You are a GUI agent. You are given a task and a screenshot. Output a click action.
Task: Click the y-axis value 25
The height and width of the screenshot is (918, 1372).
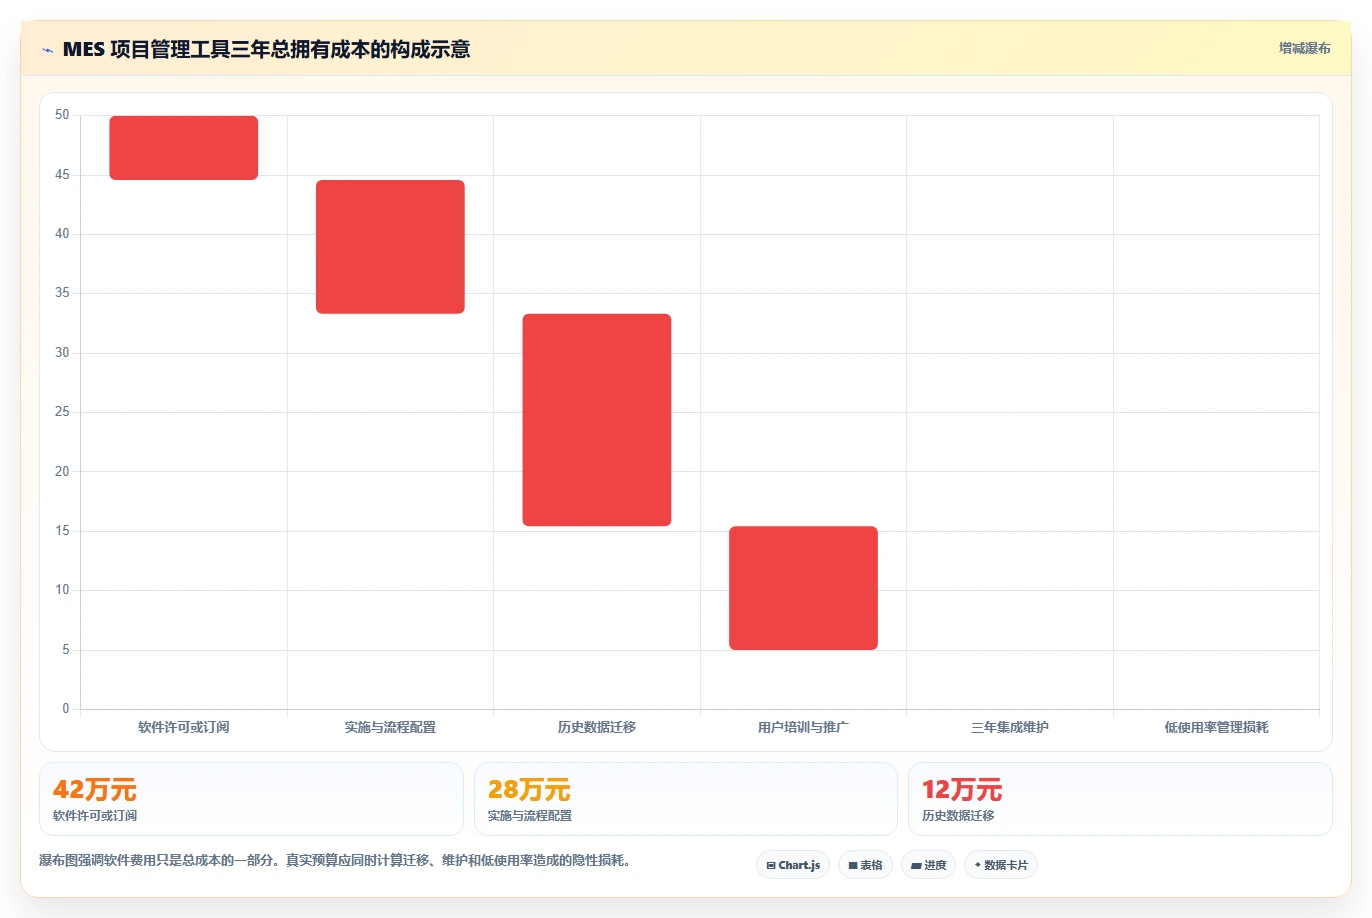coord(62,412)
